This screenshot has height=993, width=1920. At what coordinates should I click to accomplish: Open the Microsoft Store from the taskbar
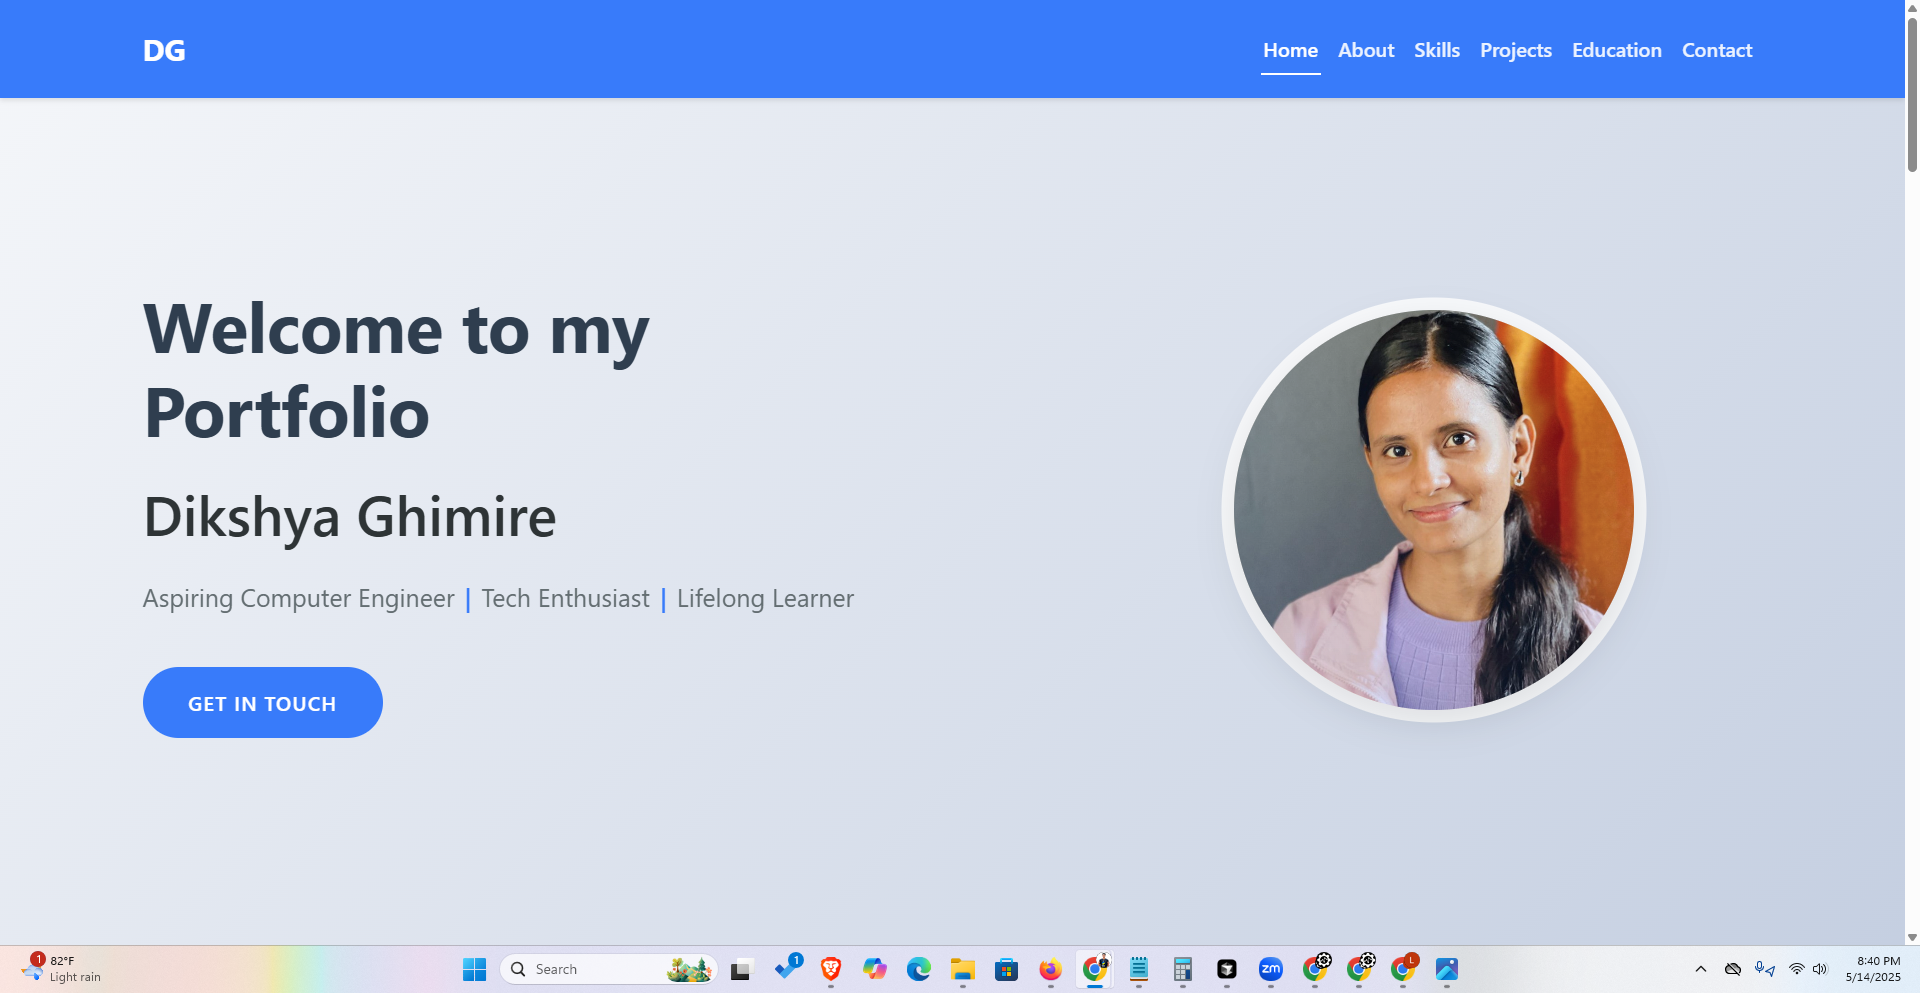1006,969
